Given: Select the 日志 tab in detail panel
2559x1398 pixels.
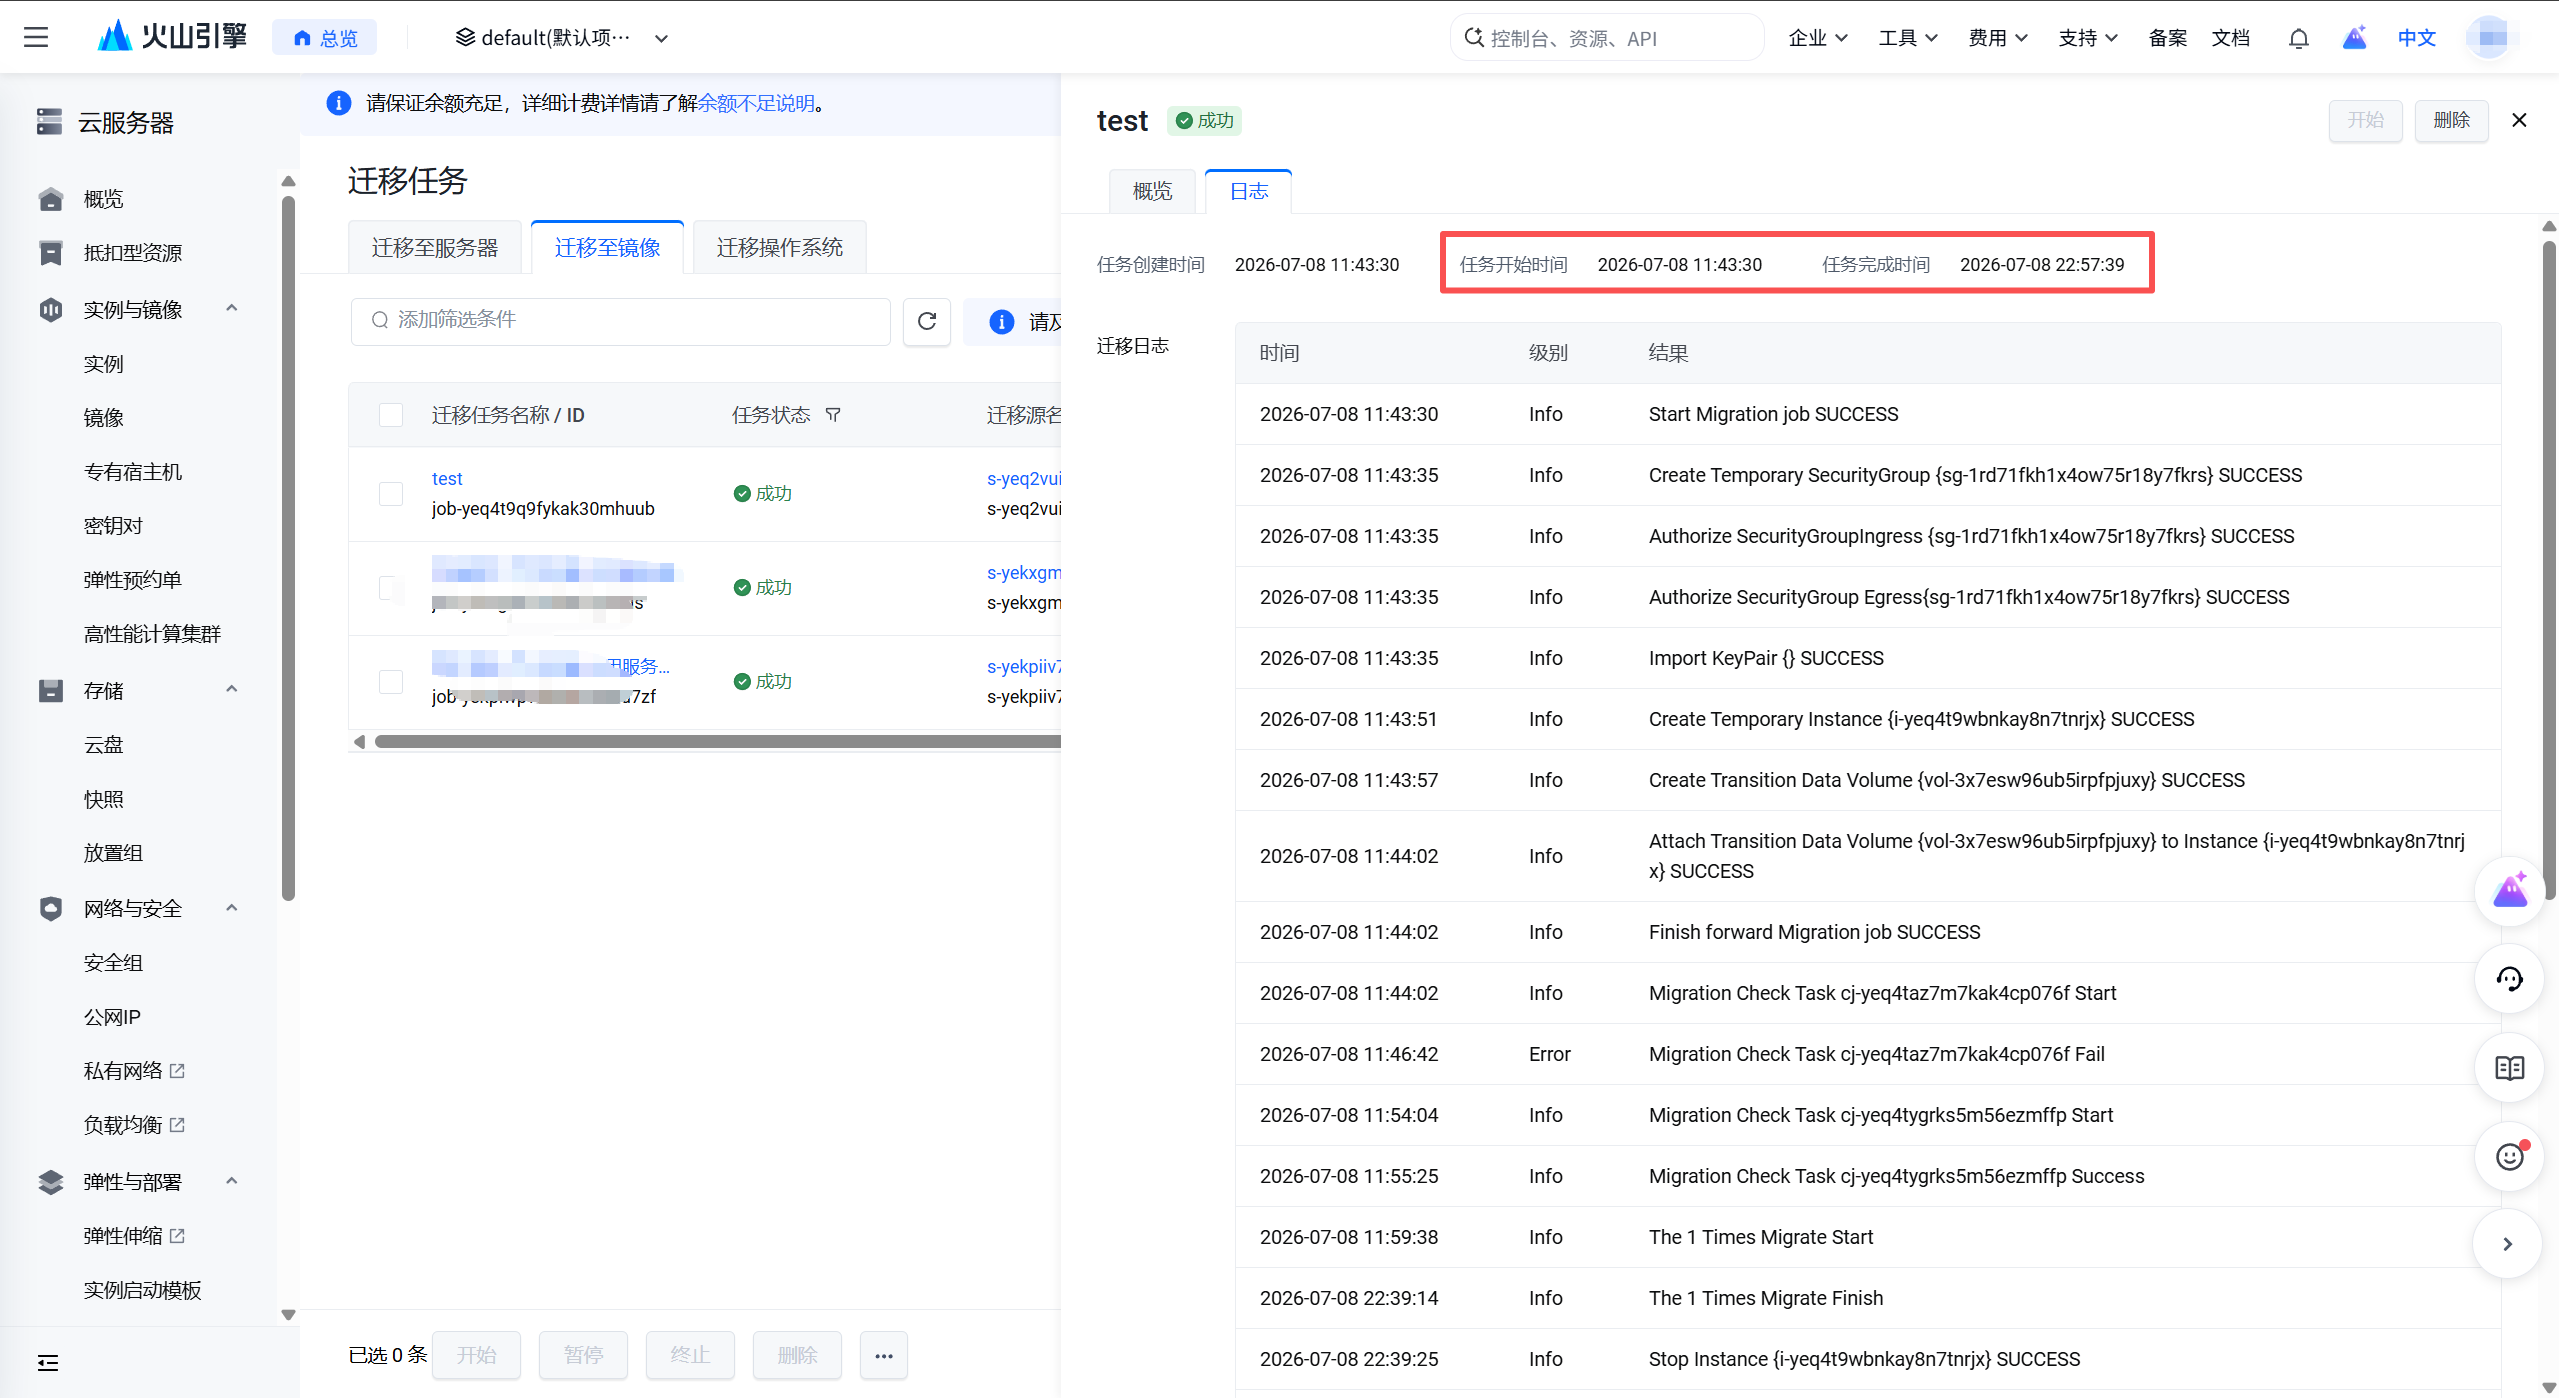Looking at the screenshot, I should click(x=1248, y=191).
